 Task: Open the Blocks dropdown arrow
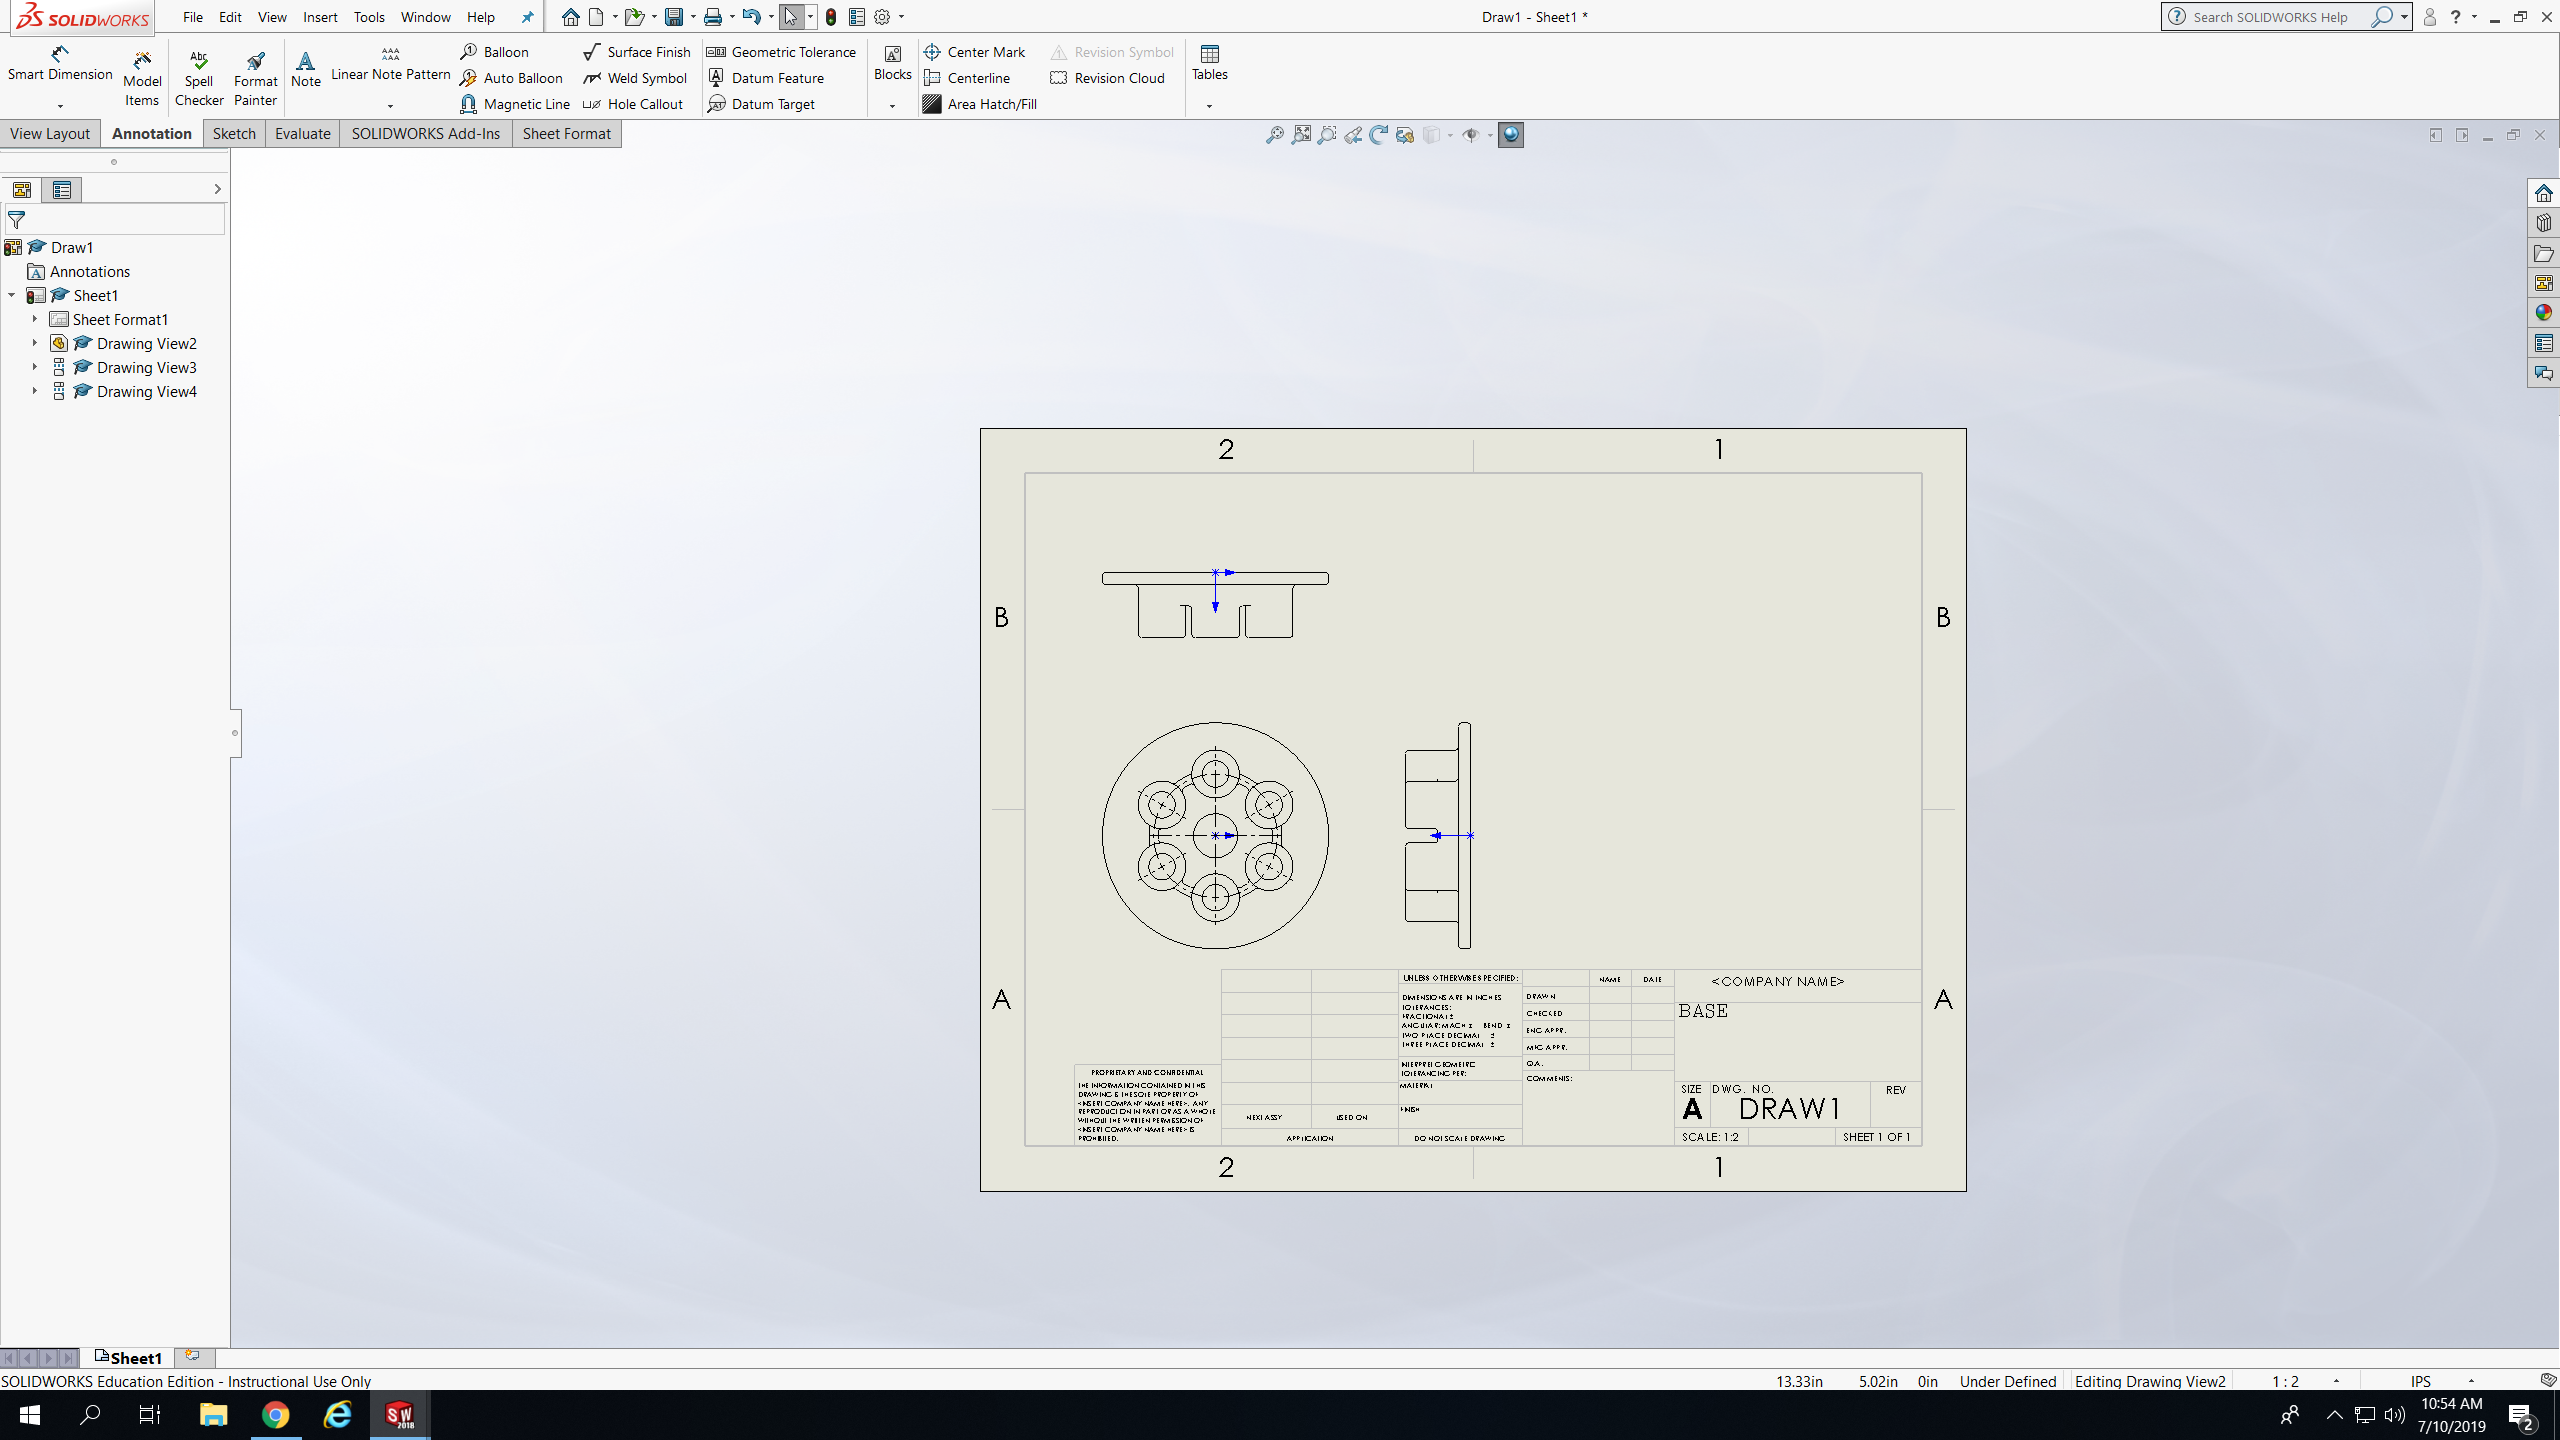pyautogui.click(x=892, y=106)
